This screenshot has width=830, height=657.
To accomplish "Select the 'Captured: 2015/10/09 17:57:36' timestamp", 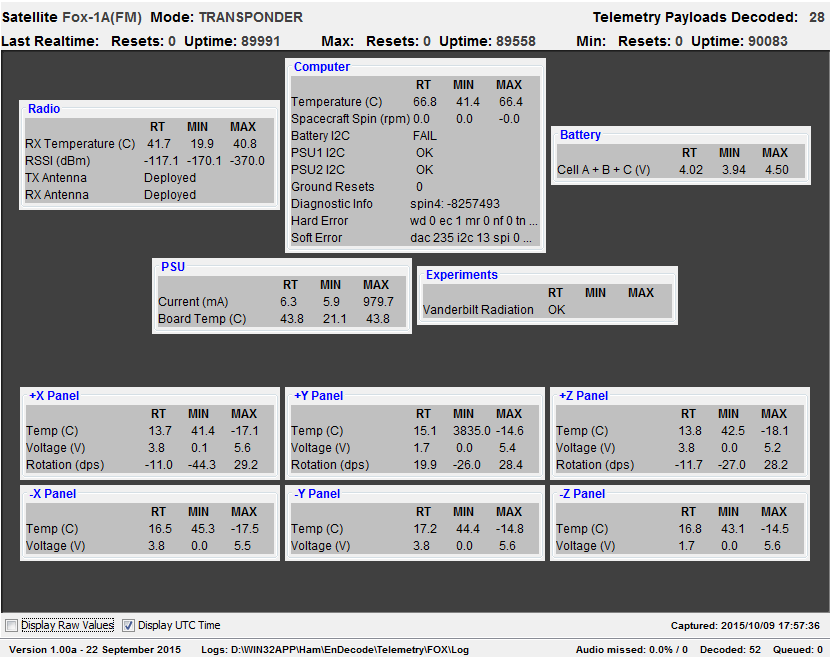I will pos(745,626).
